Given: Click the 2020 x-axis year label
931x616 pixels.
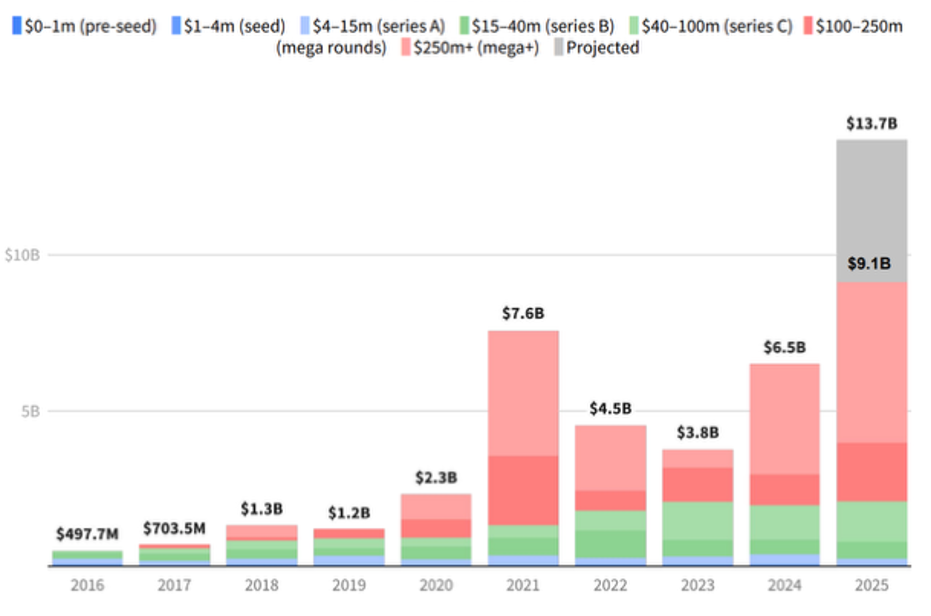Looking at the screenshot, I should tap(436, 586).
